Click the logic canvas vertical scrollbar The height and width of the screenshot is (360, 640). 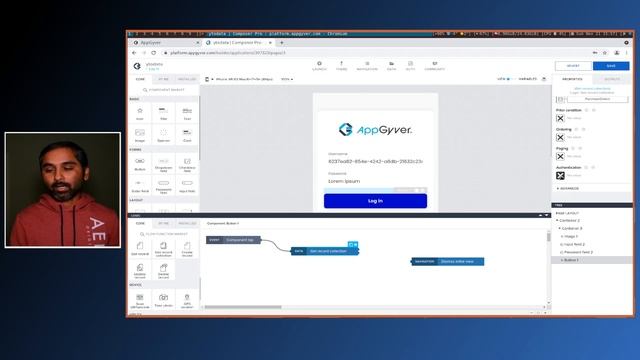(x=549, y=237)
